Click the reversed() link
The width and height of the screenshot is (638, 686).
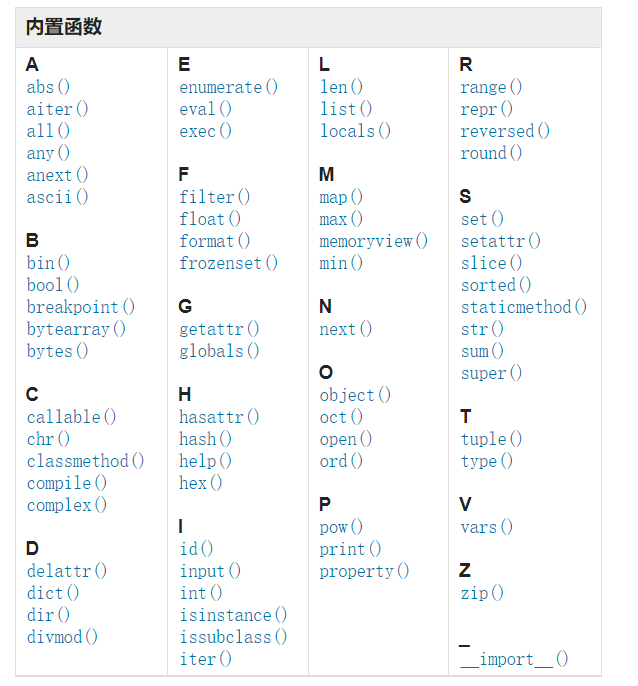pyautogui.click(x=505, y=132)
